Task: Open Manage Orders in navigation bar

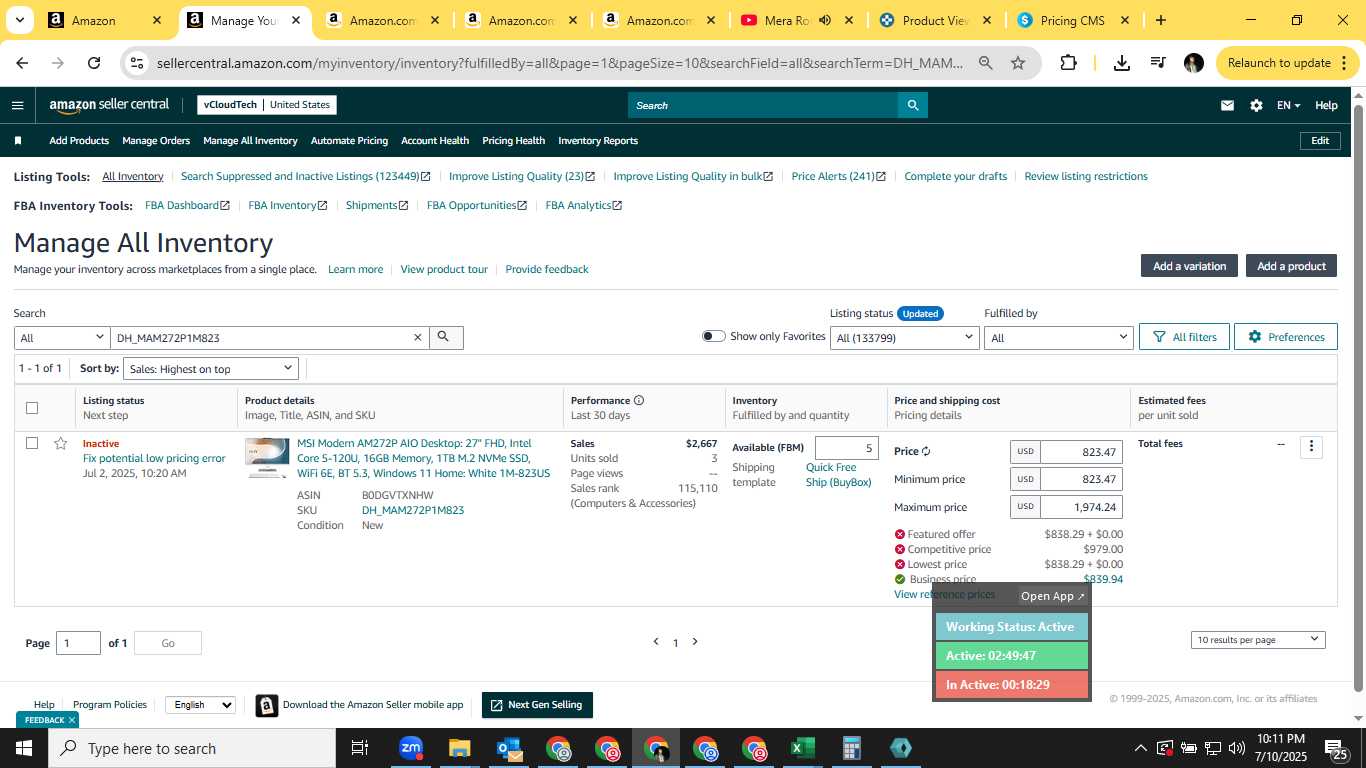Action: (x=156, y=141)
